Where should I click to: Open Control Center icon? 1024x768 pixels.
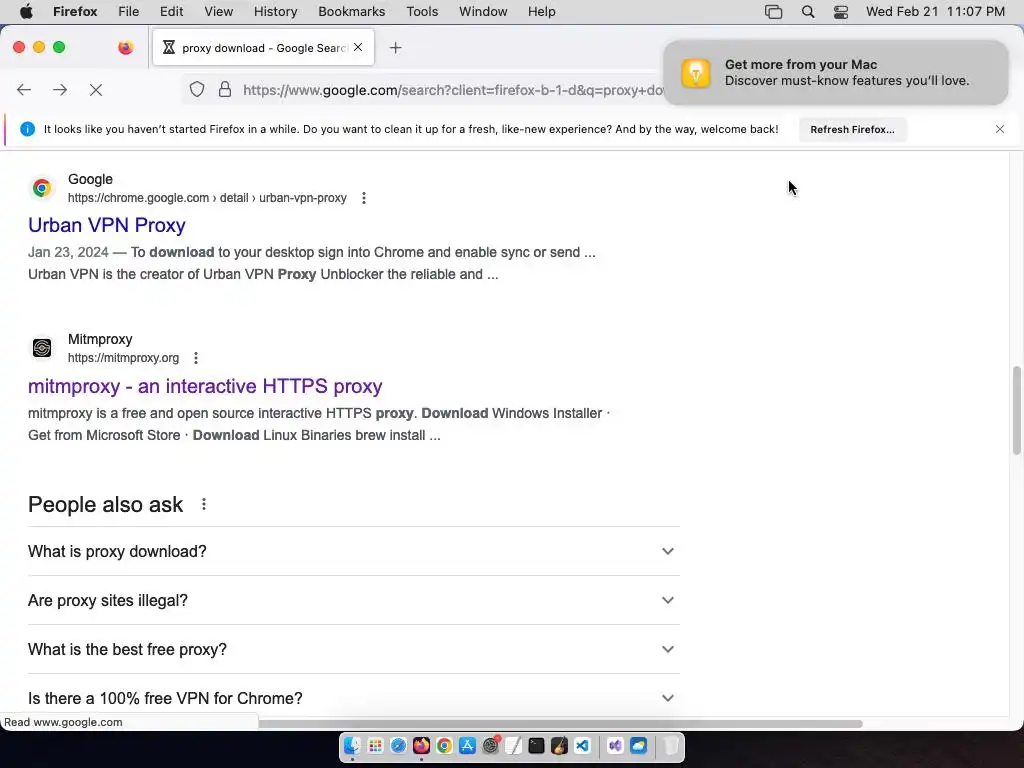(x=840, y=11)
